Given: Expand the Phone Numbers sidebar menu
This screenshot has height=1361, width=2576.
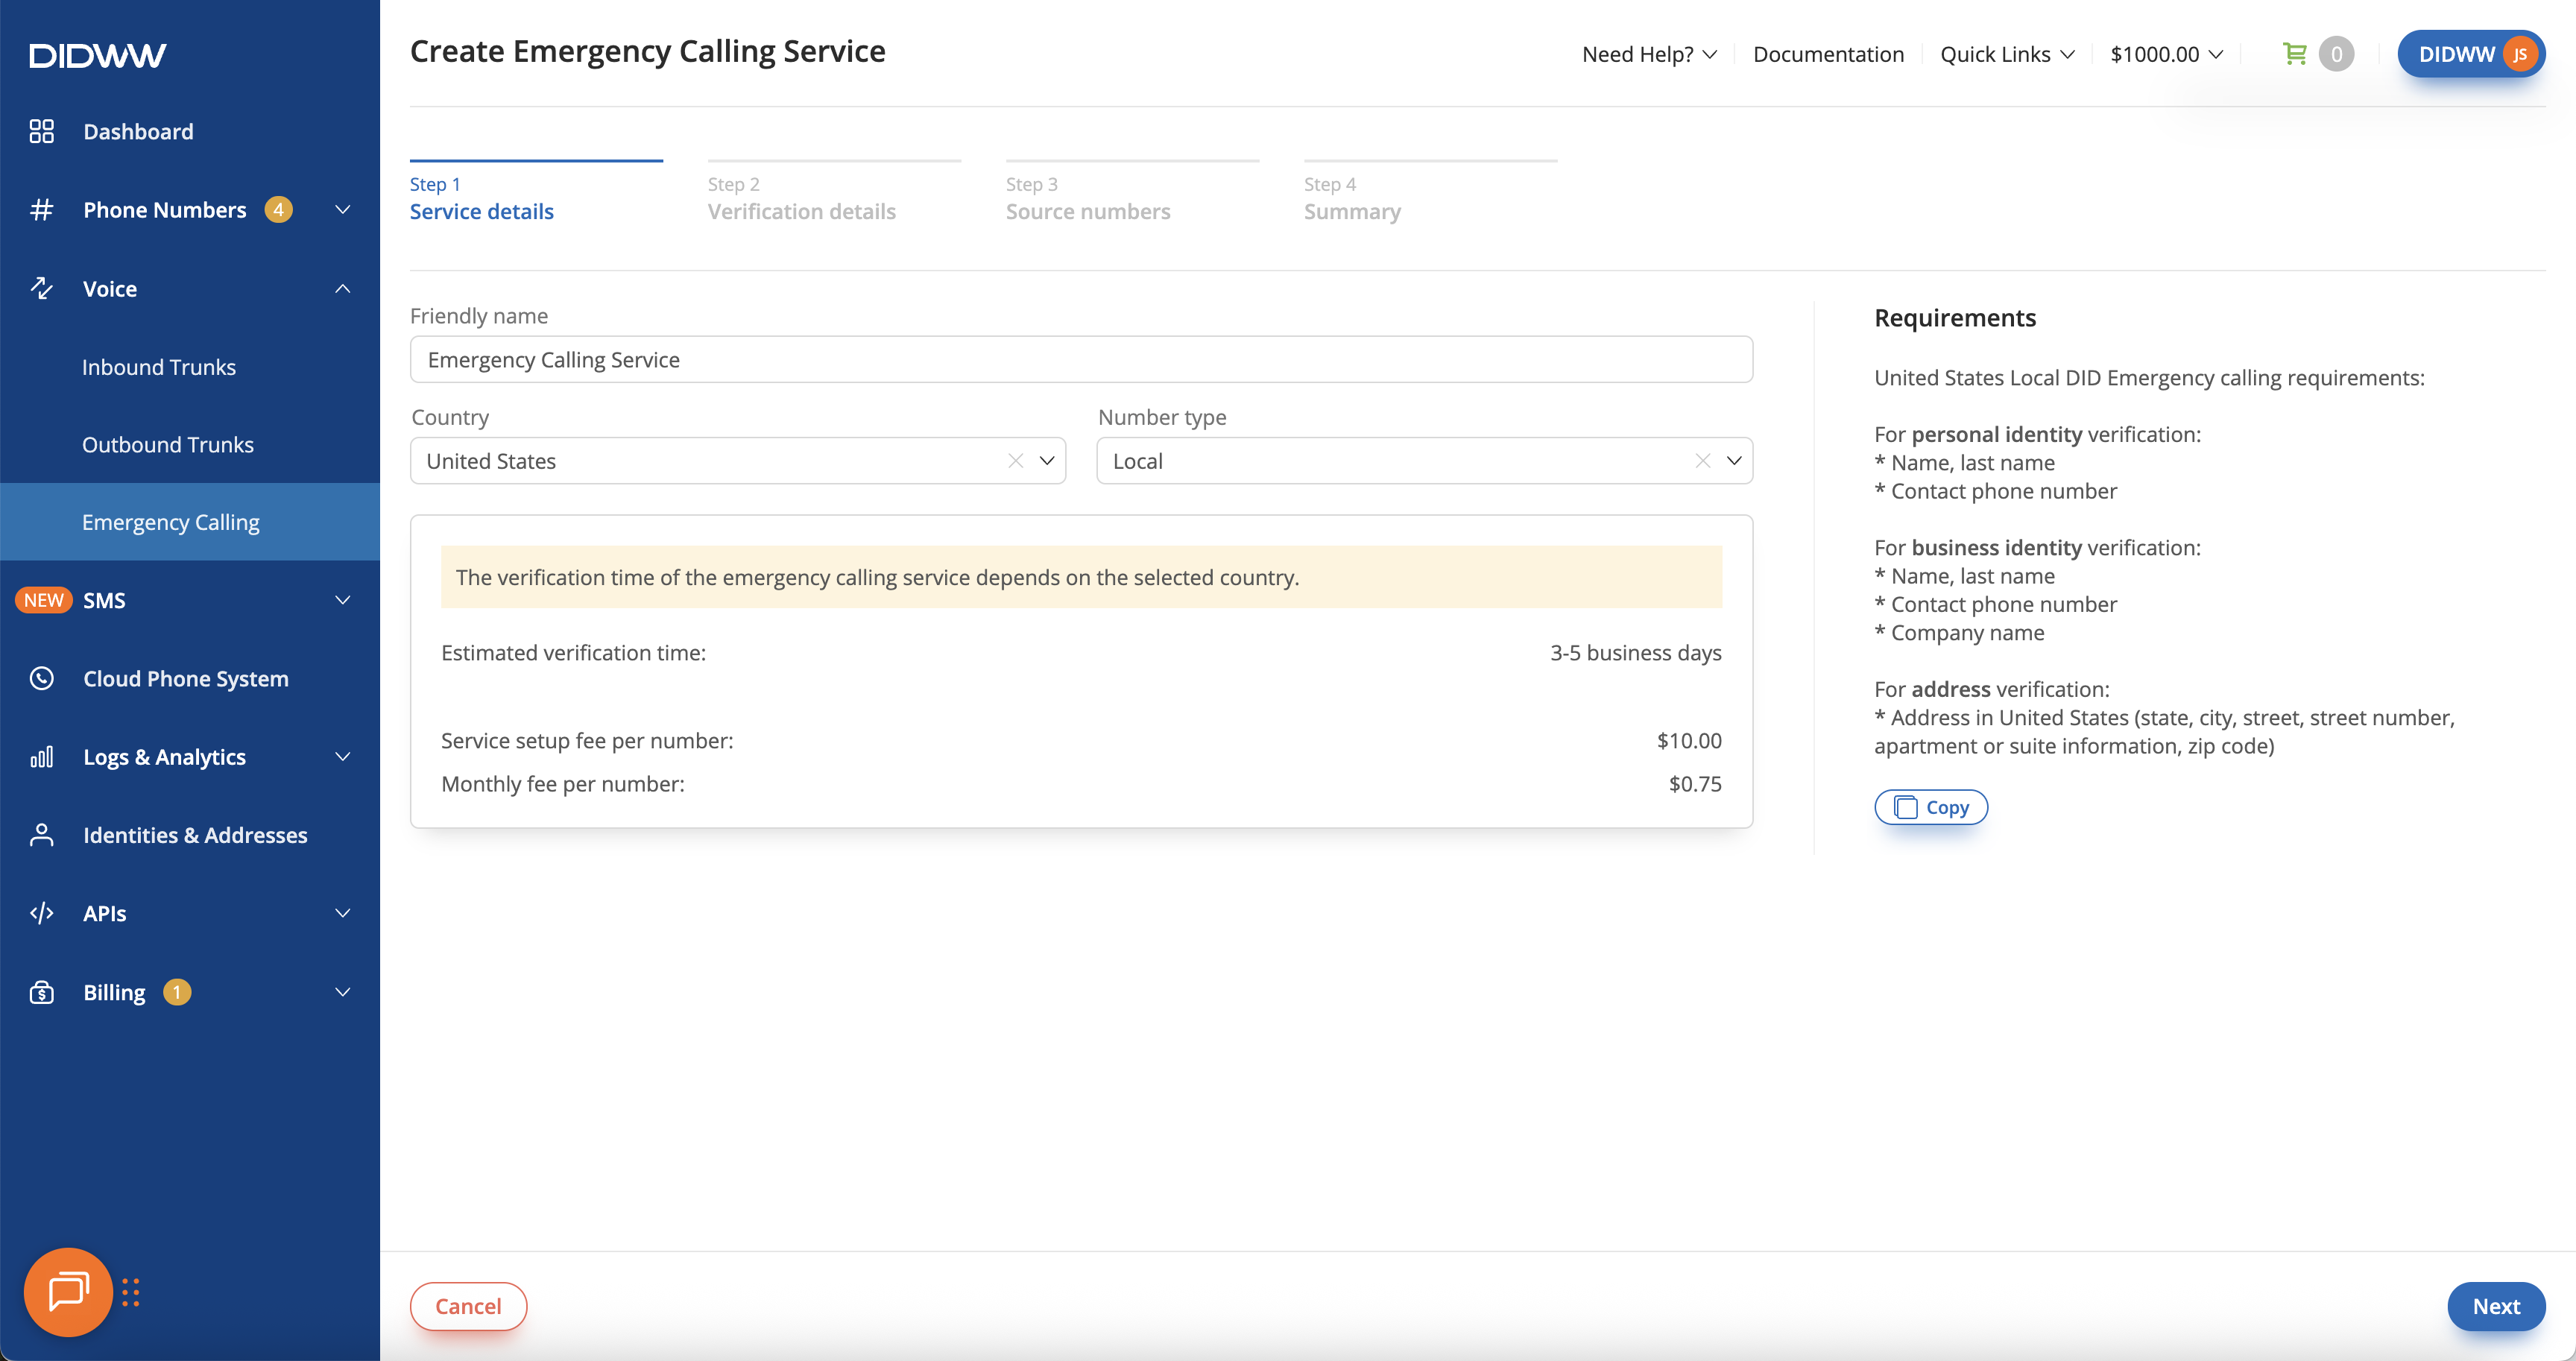Looking at the screenshot, I should [342, 210].
